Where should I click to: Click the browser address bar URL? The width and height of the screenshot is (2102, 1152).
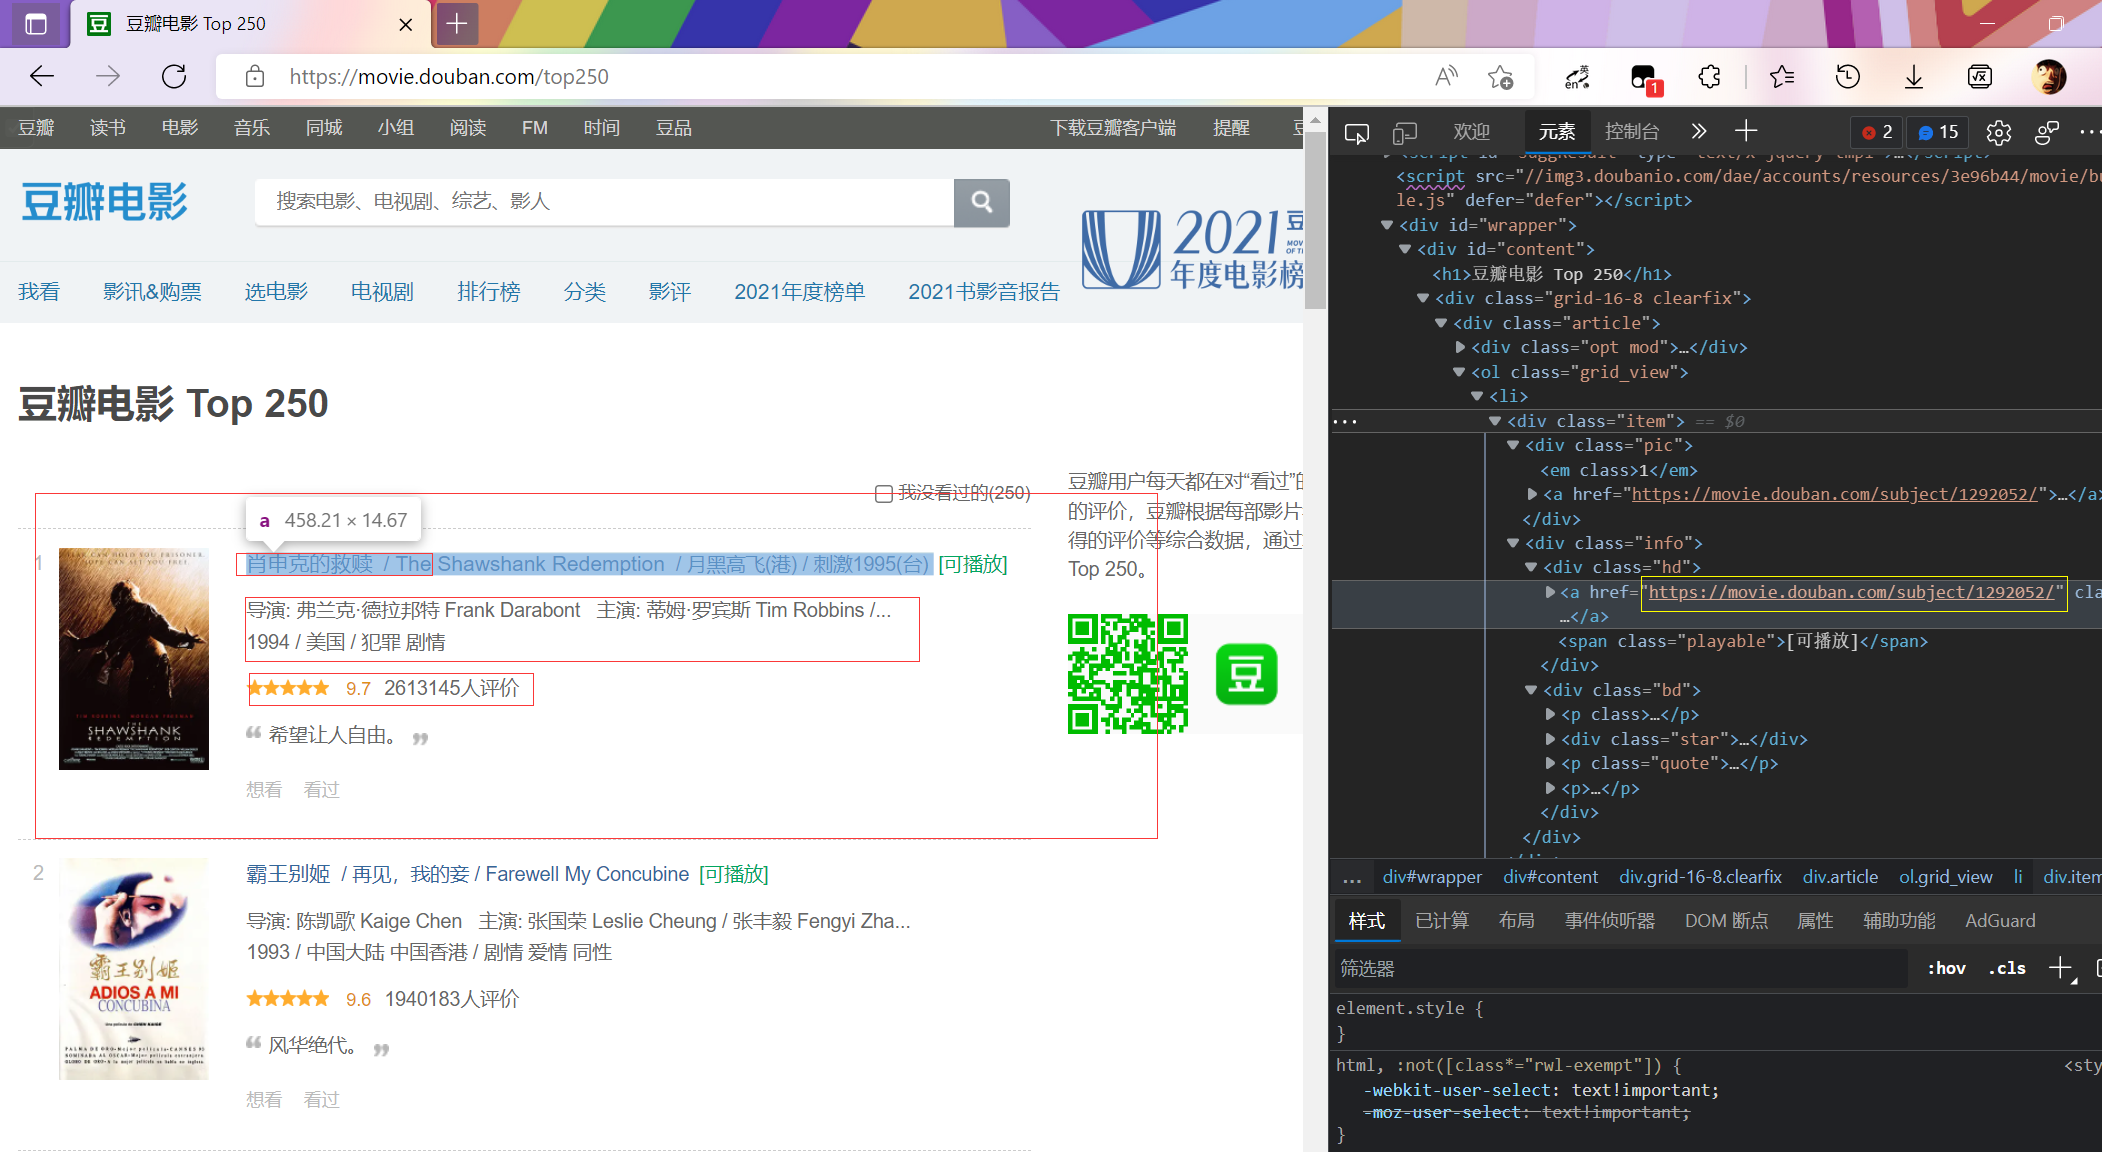[x=448, y=77]
